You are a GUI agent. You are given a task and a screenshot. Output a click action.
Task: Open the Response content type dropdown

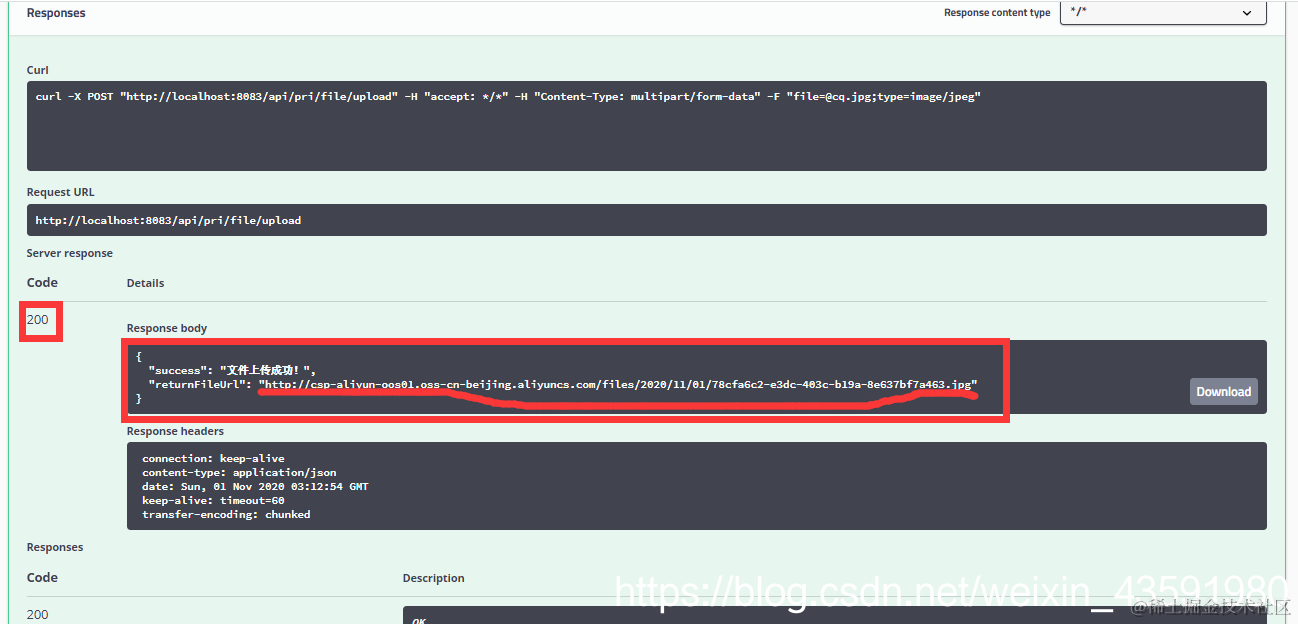1163,13
